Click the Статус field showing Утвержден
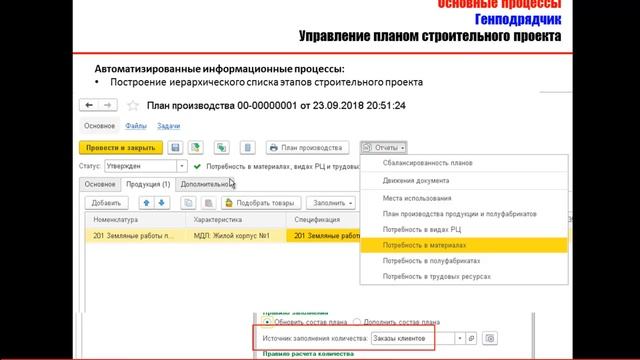This screenshot has width=640, height=360. click(x=141, y=166)
